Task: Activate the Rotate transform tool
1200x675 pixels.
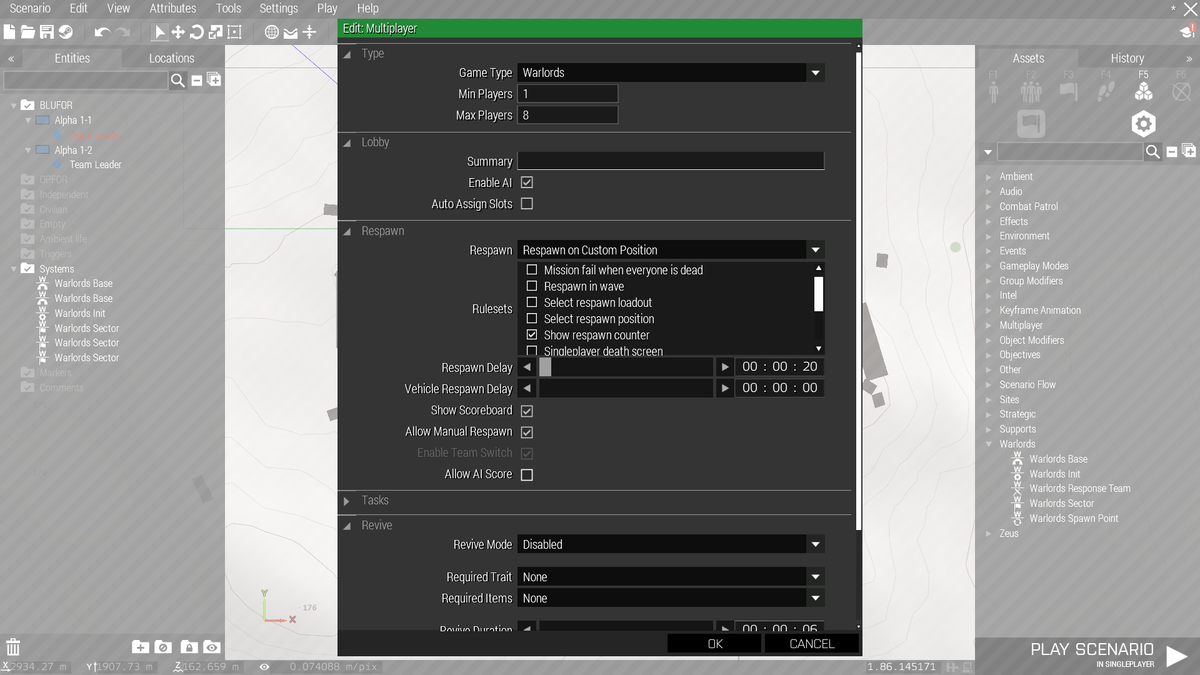Action: (197, 32)
